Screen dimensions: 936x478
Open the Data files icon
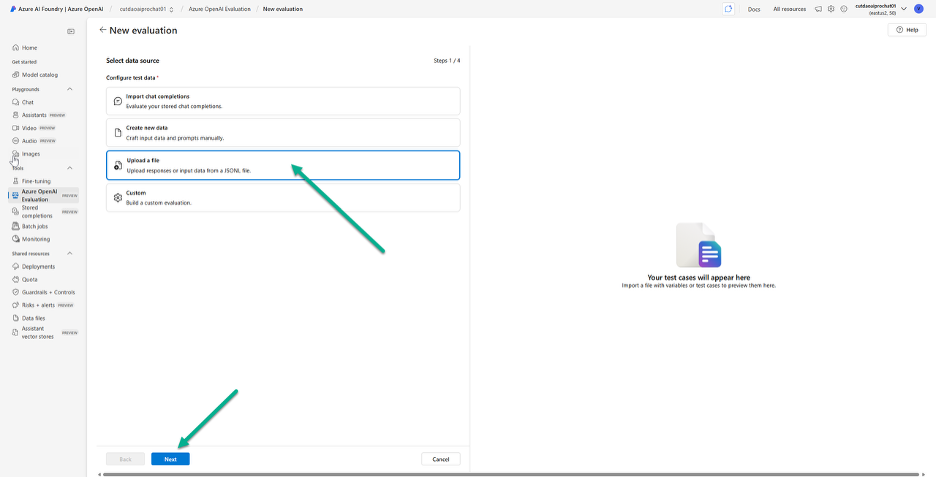(16, 318)
